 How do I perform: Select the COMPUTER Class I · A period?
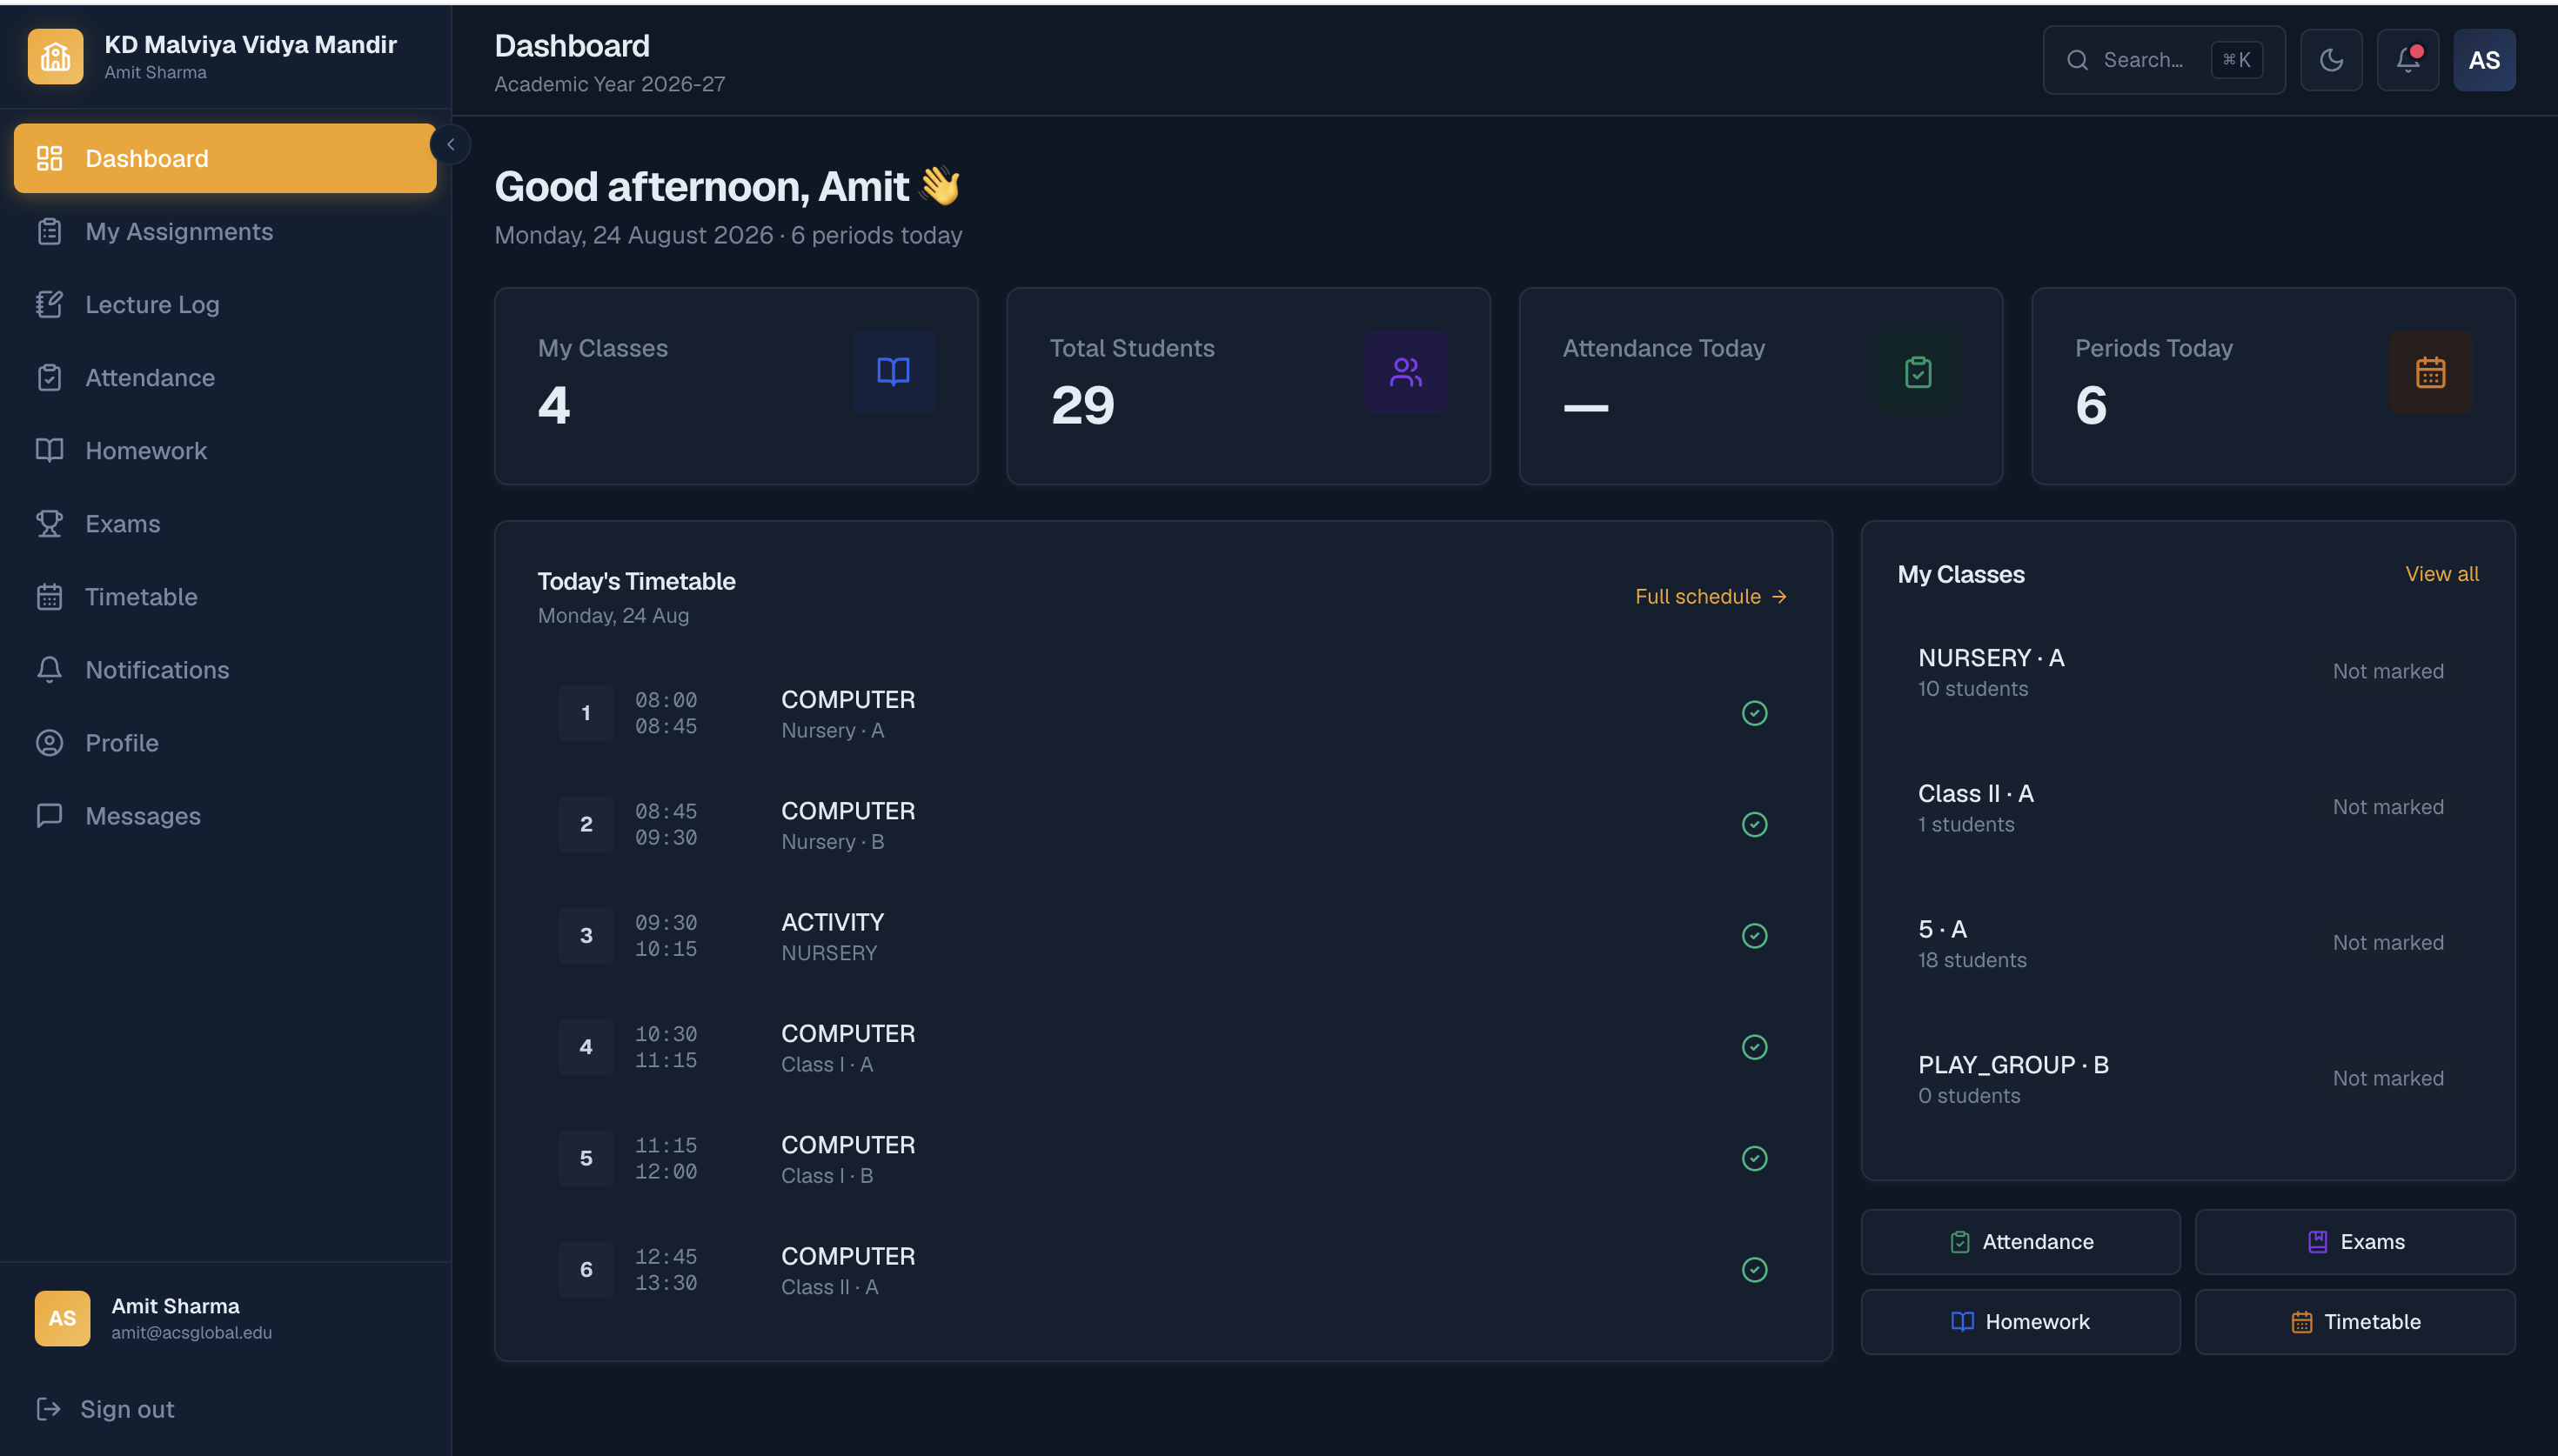point(1163,1047)
